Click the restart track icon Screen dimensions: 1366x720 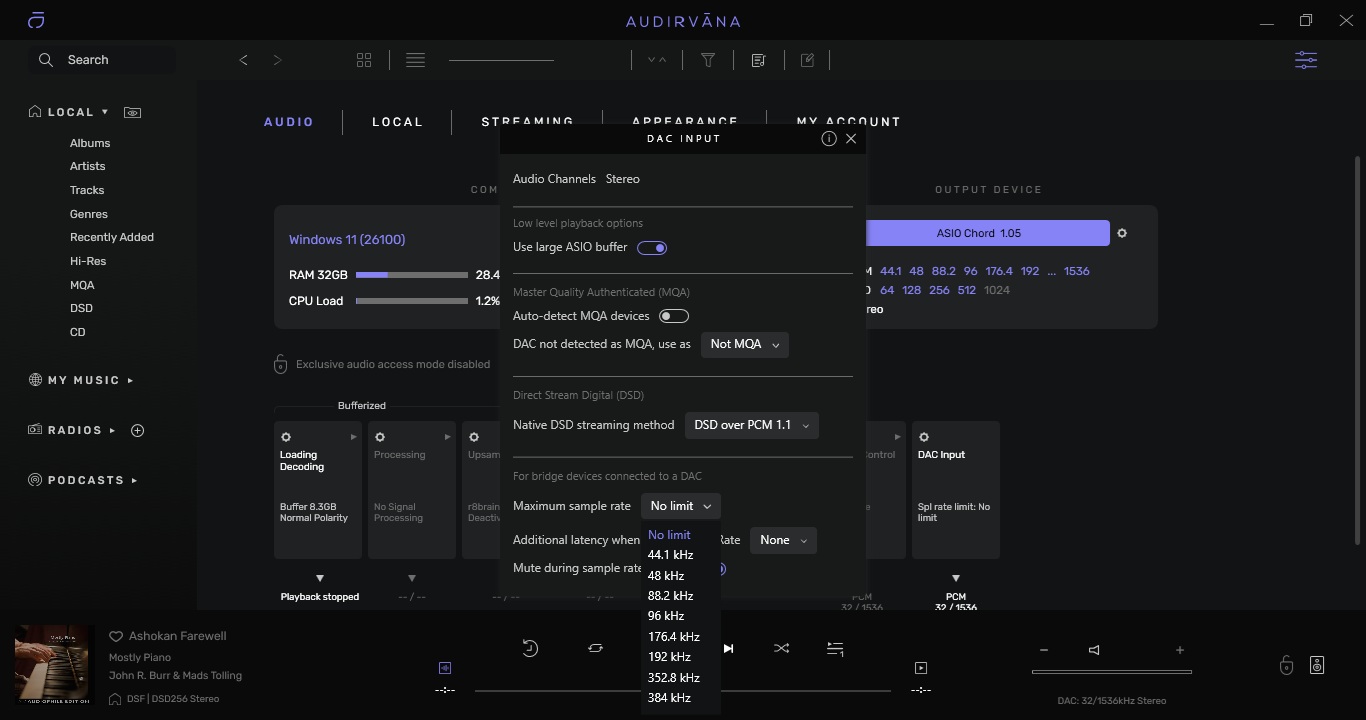pos(530,648)
